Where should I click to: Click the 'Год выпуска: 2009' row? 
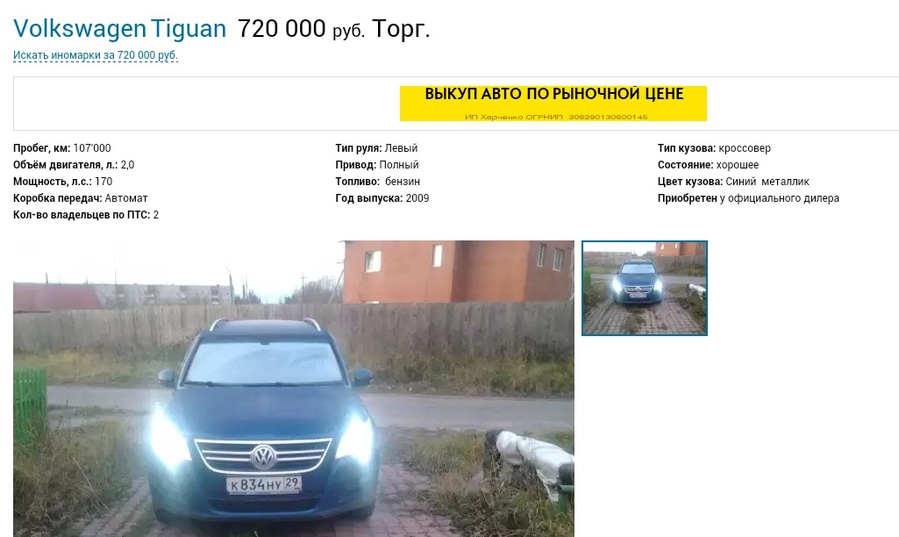pyautogui.click(x=382, y=198)
